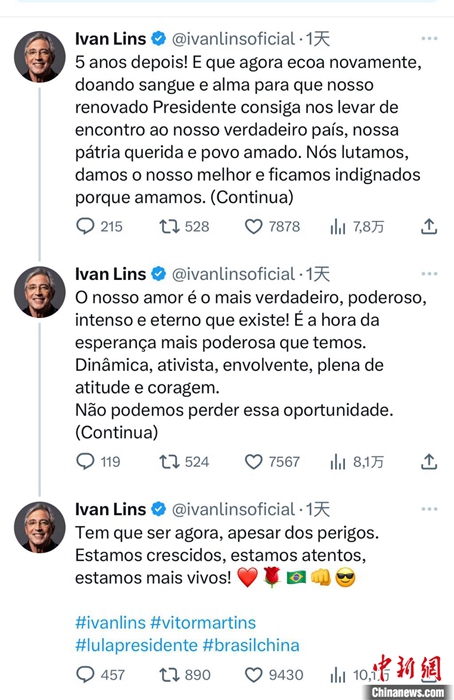Retweet the tweet with 890 retweets
Screen dimensions: 454x700
point(169,675)
